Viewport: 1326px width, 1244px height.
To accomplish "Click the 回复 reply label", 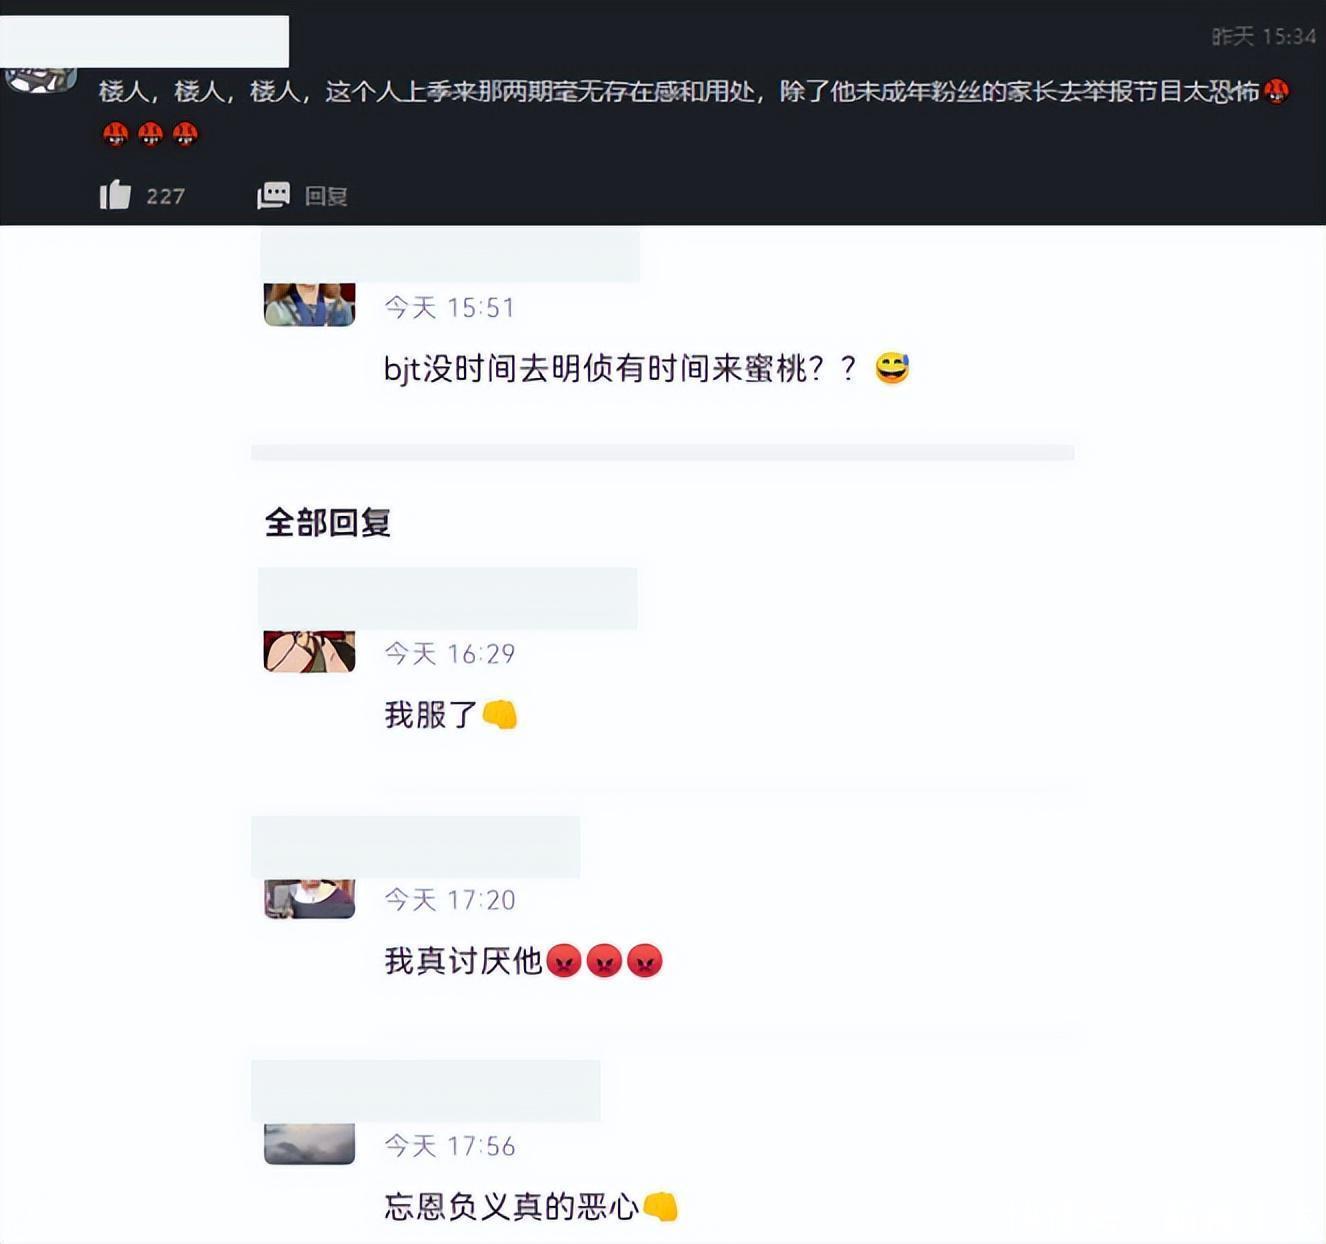I will click(326, 196).
